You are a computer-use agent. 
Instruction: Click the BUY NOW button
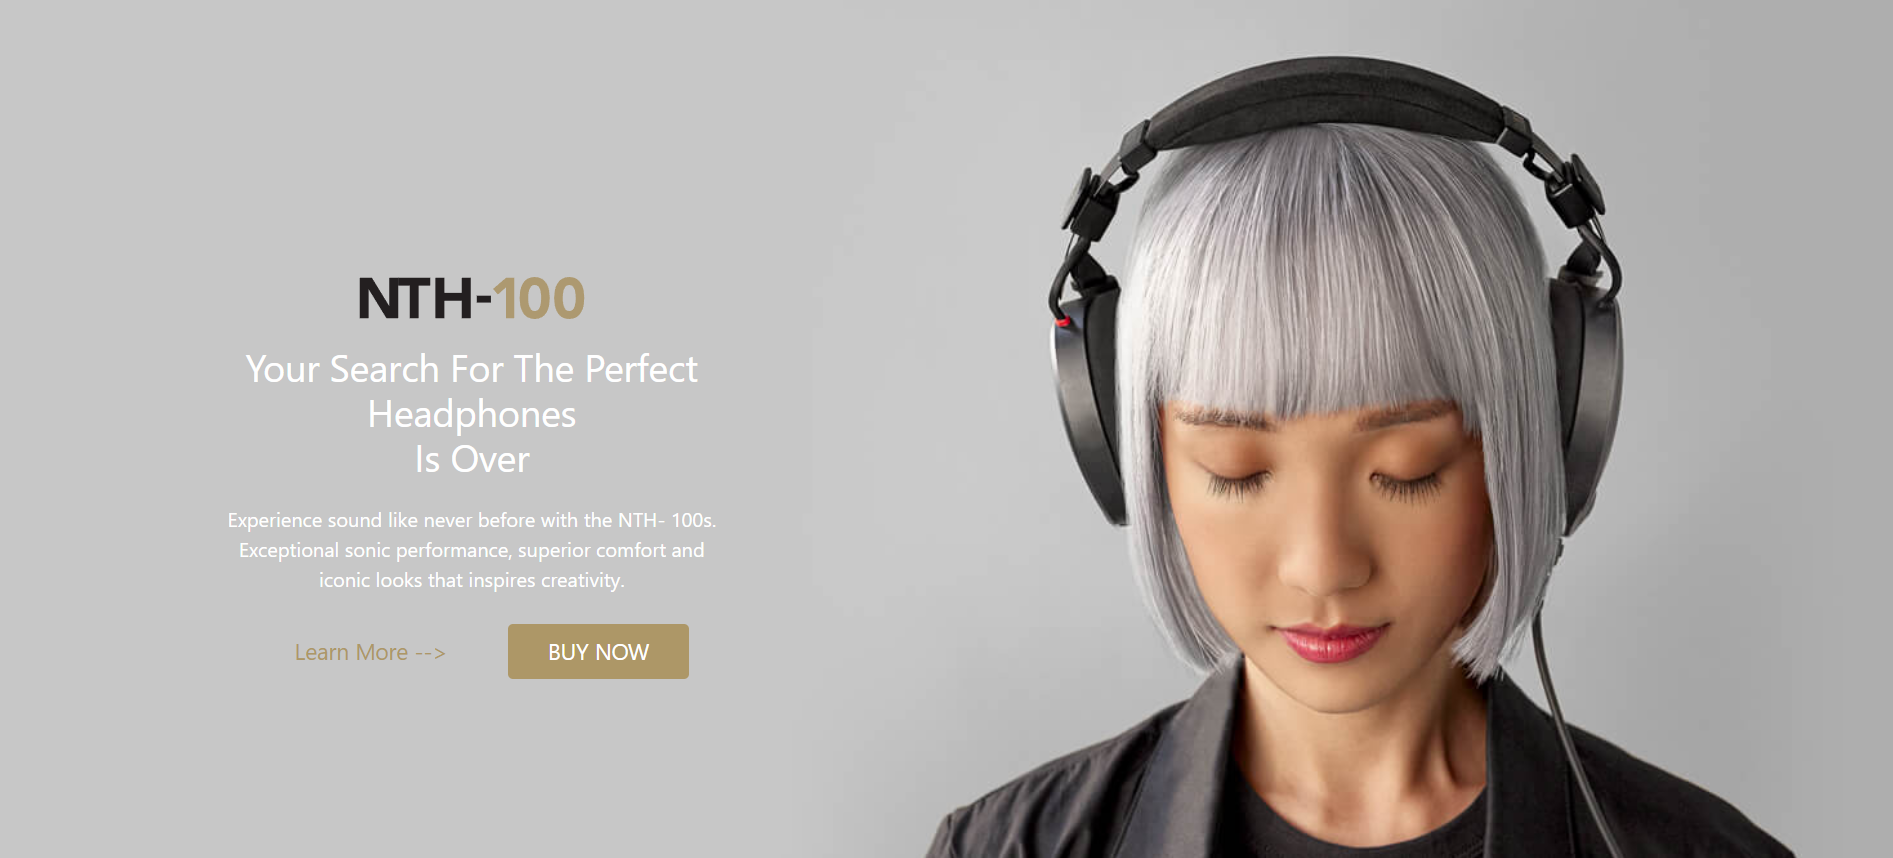click(598, 651)
